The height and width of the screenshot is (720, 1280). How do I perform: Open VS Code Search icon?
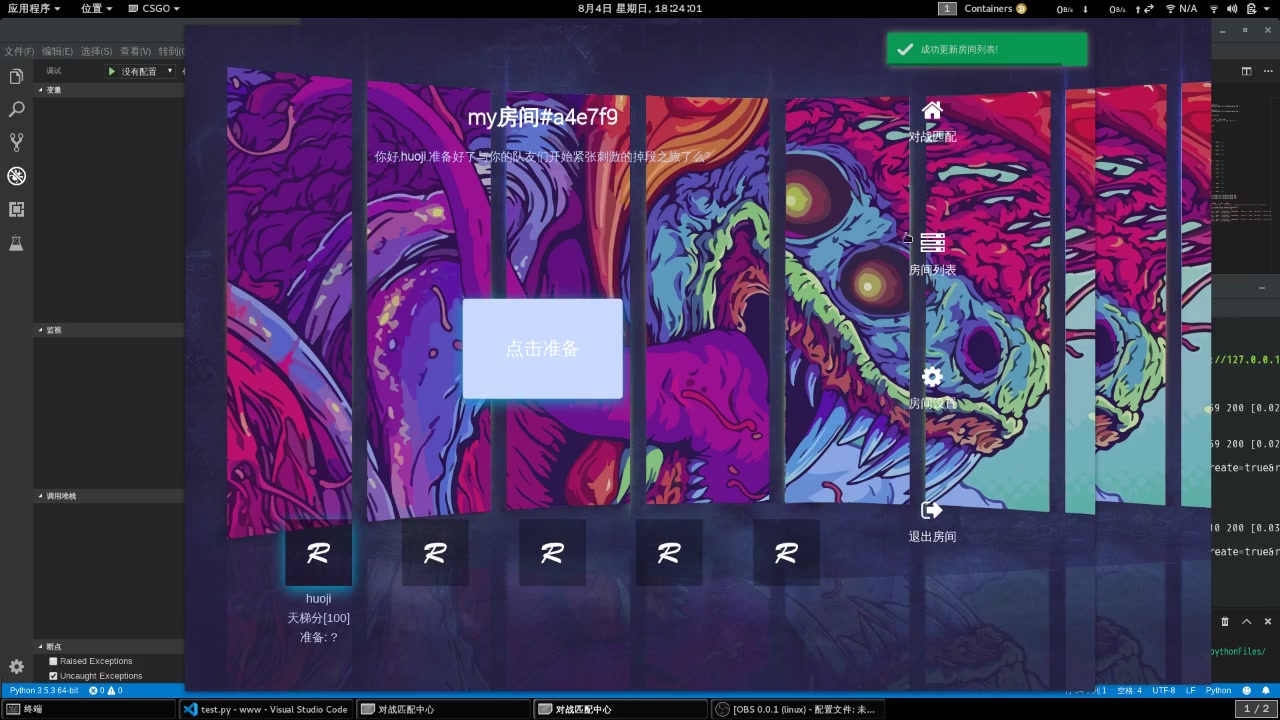click(x=16, y=110)
